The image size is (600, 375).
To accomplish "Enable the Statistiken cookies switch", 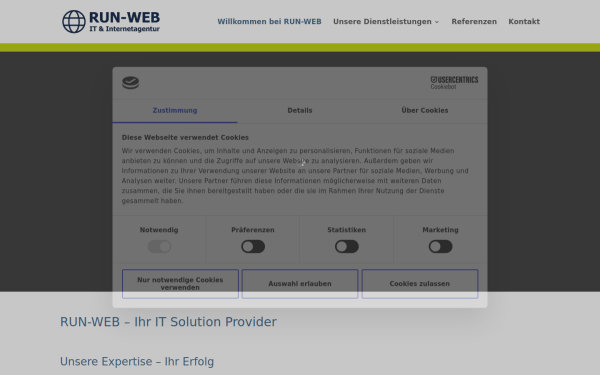I will pos(347,246).
